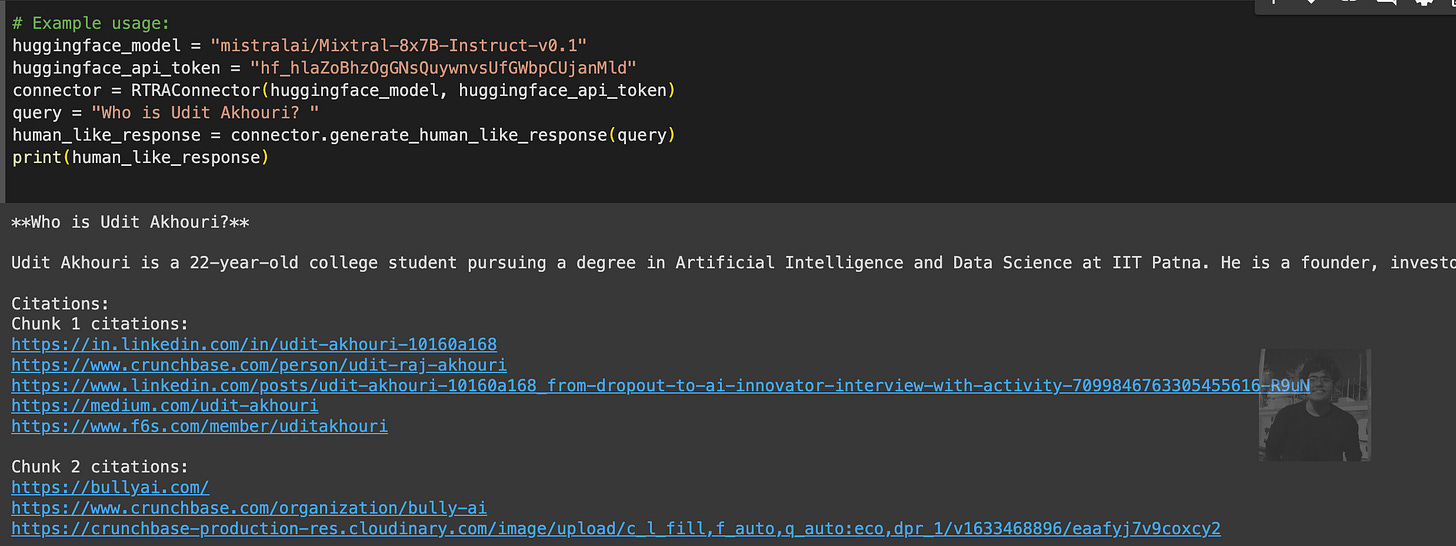Click the person photo thumbnail
This screenshot has height=546, width=1456.
click(x=1314, y=405)
